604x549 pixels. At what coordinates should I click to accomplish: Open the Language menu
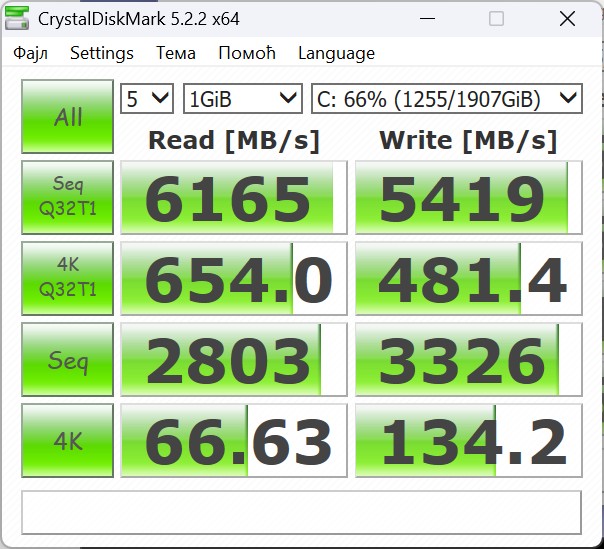click(x=336, y=53)
